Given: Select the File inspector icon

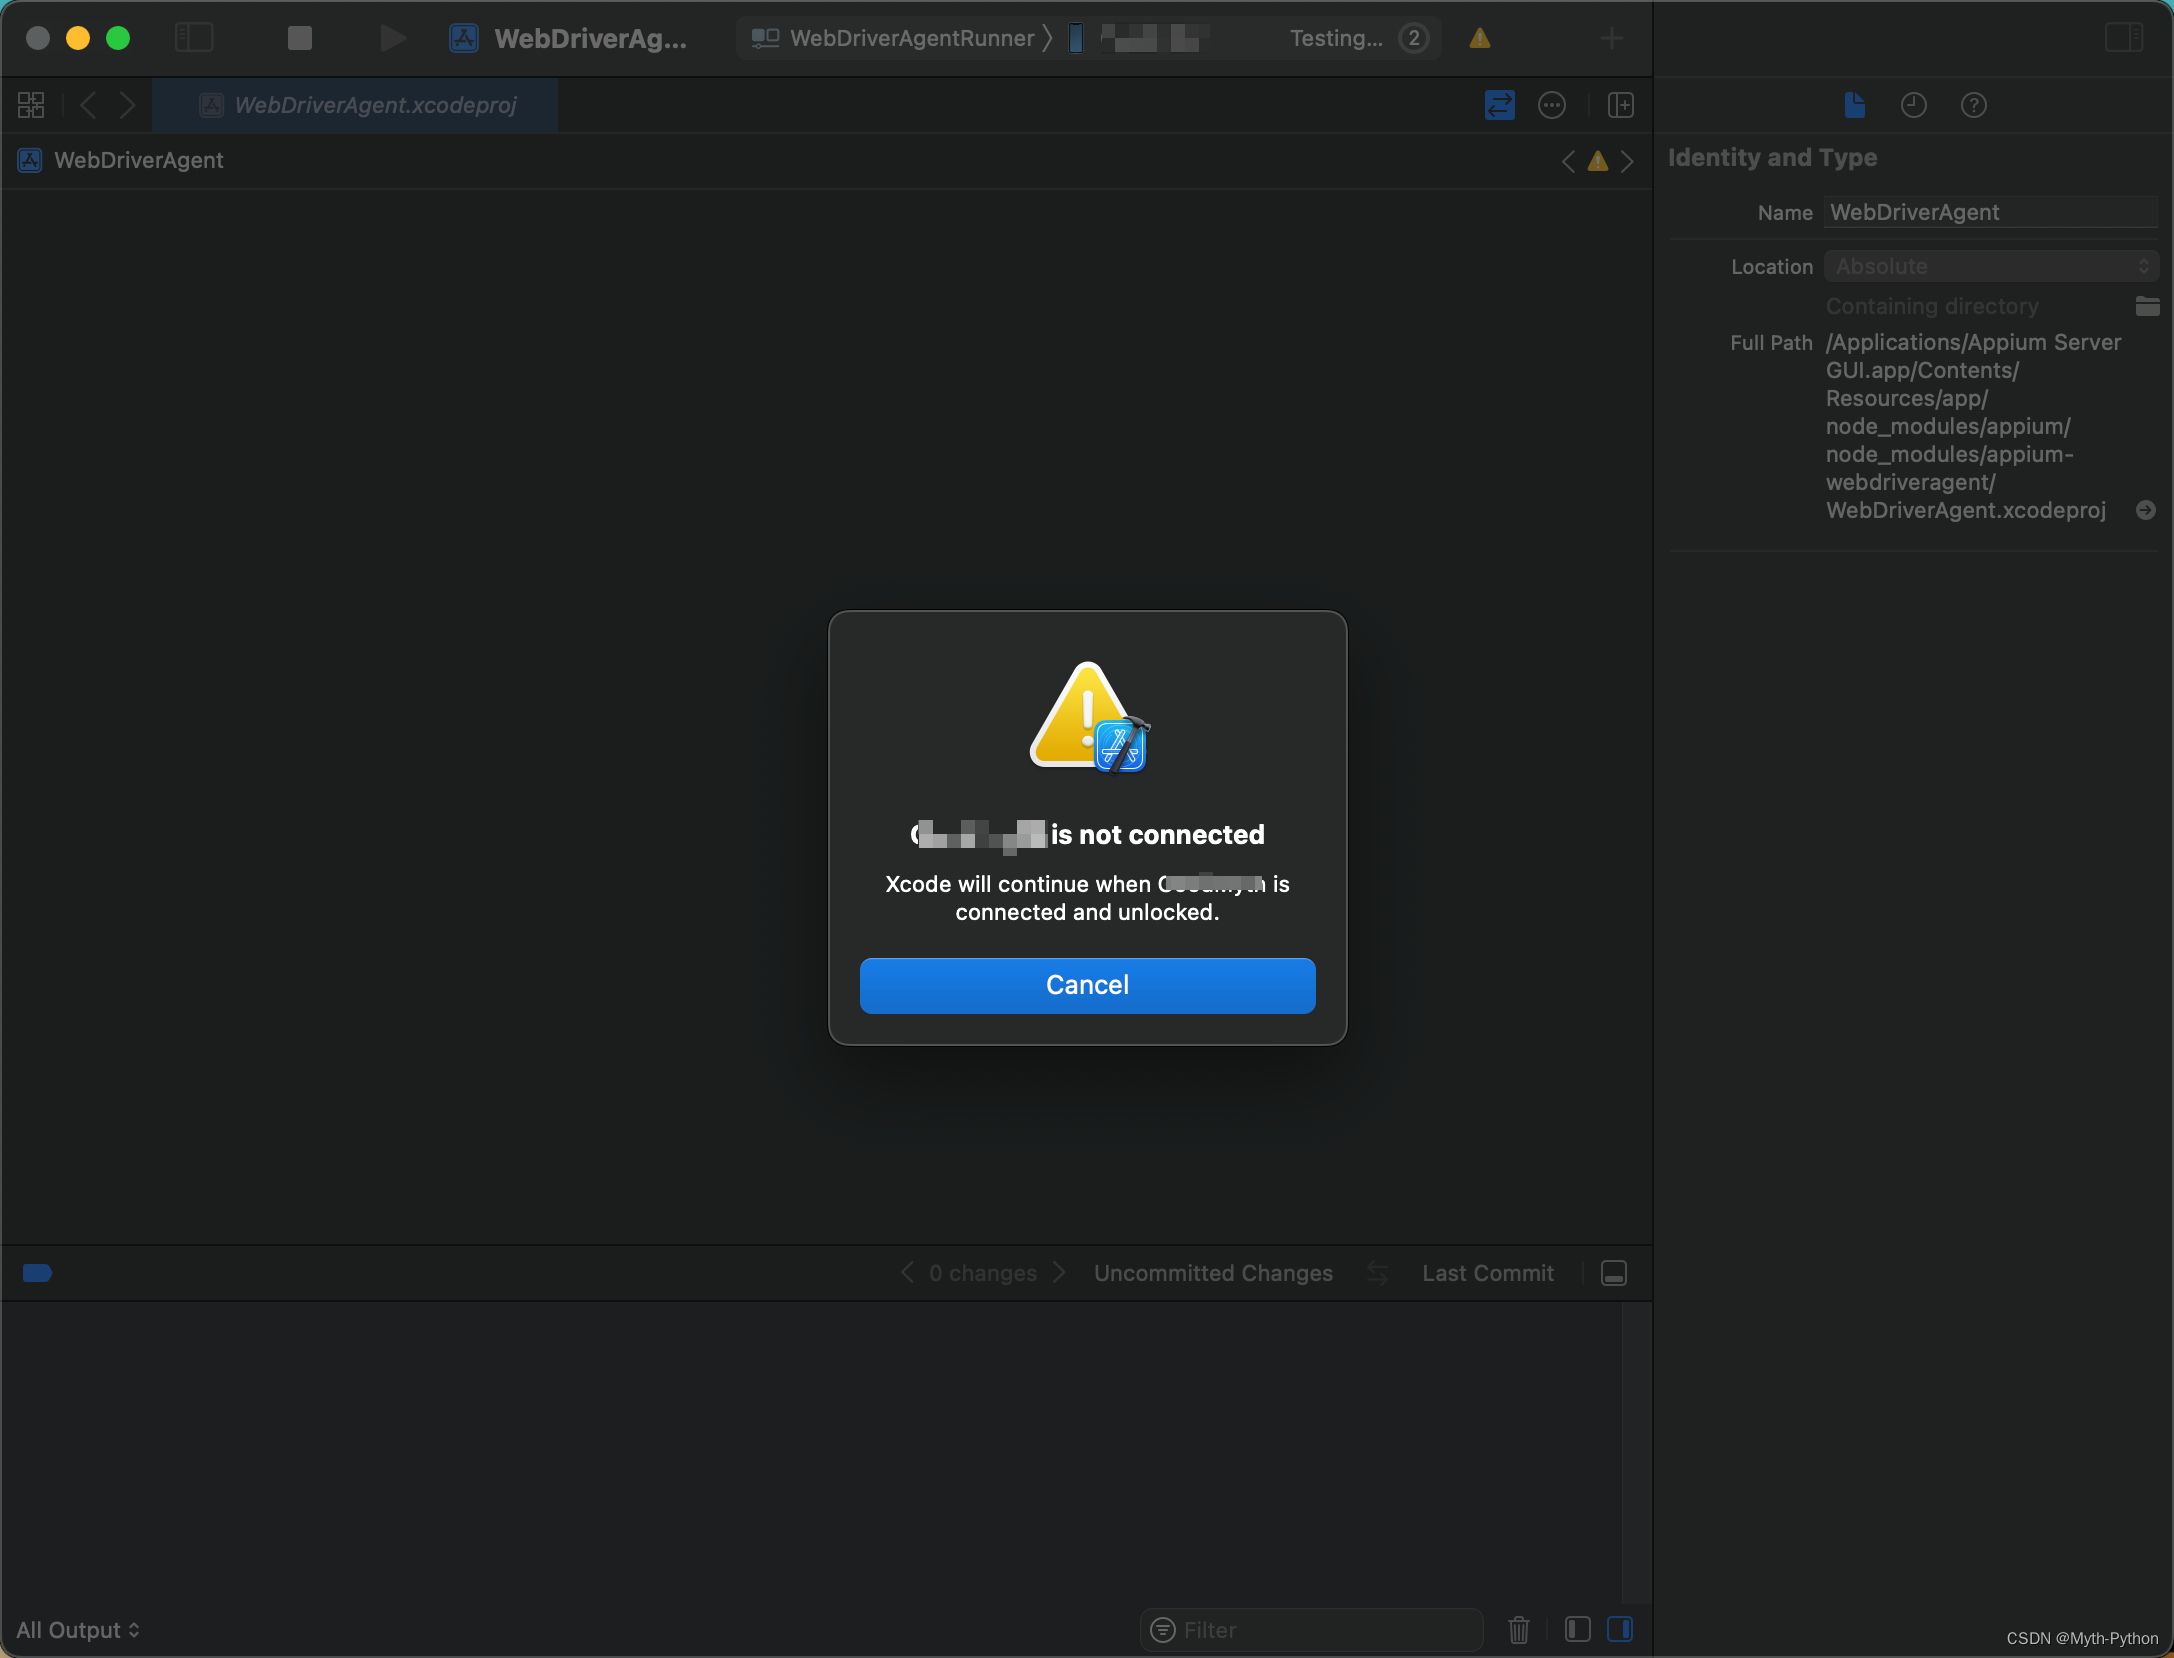Looking at the screenshot, I should [x=1854, y=105].
